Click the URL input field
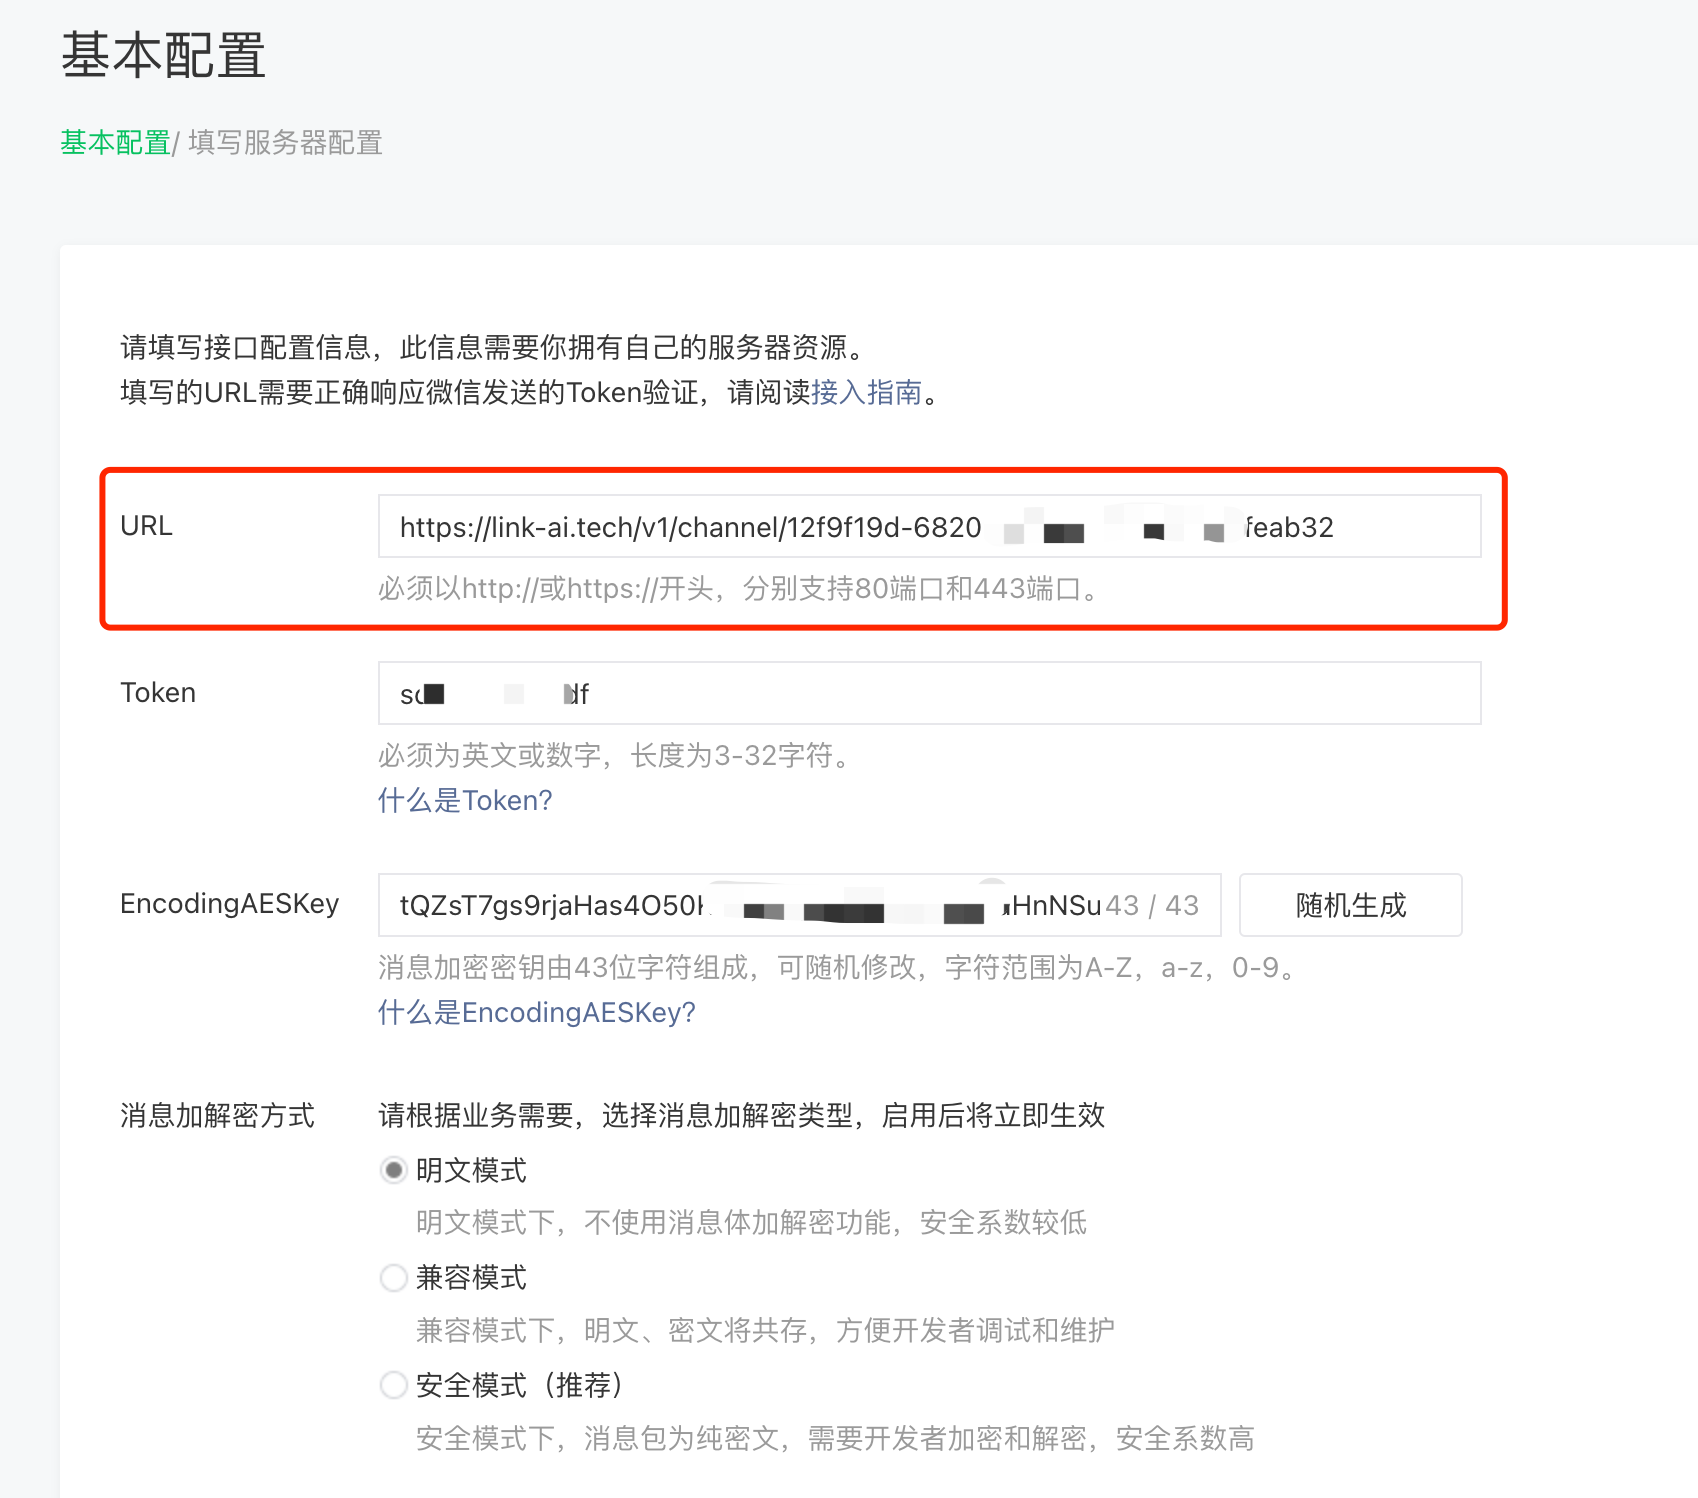The width and height of the screenshot is (1698, 1498). [x=929, y=526]
